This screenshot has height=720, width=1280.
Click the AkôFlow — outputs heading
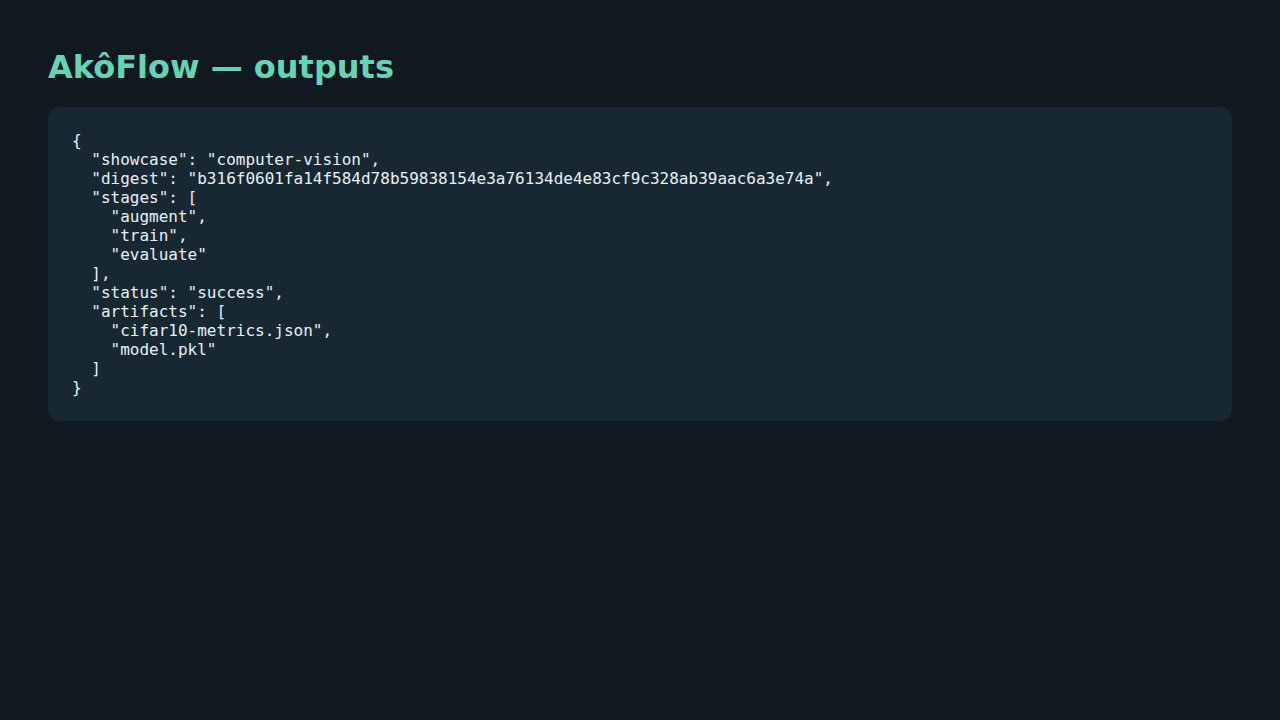point(221,67)
